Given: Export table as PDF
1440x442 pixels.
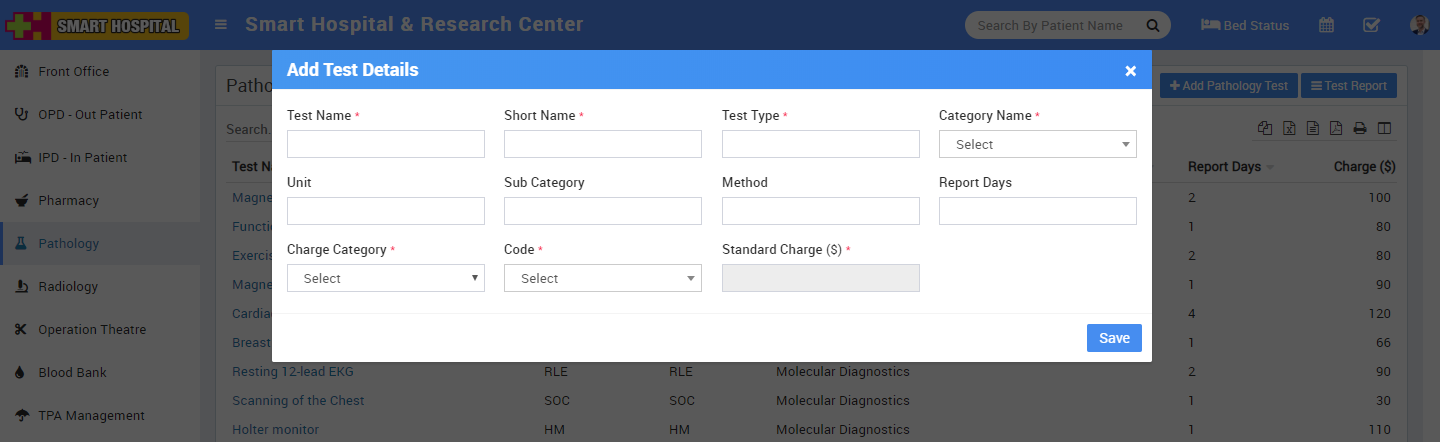Looking at the screenshot, I should click(1336, 128).
